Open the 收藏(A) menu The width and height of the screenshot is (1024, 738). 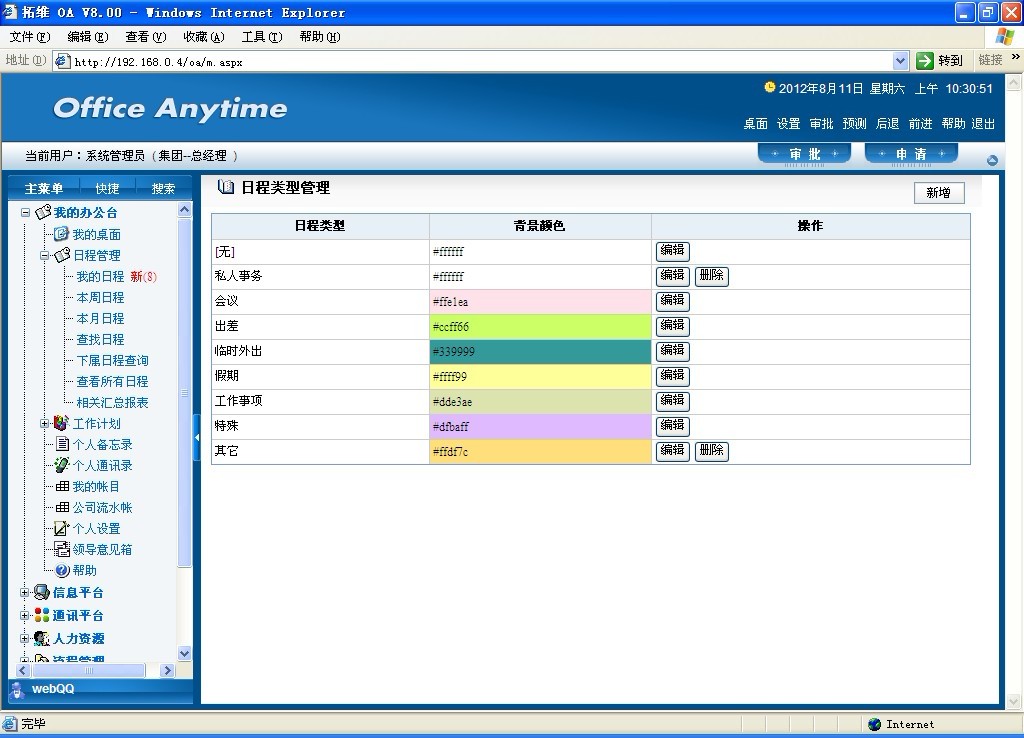click(x=203, y=37)
